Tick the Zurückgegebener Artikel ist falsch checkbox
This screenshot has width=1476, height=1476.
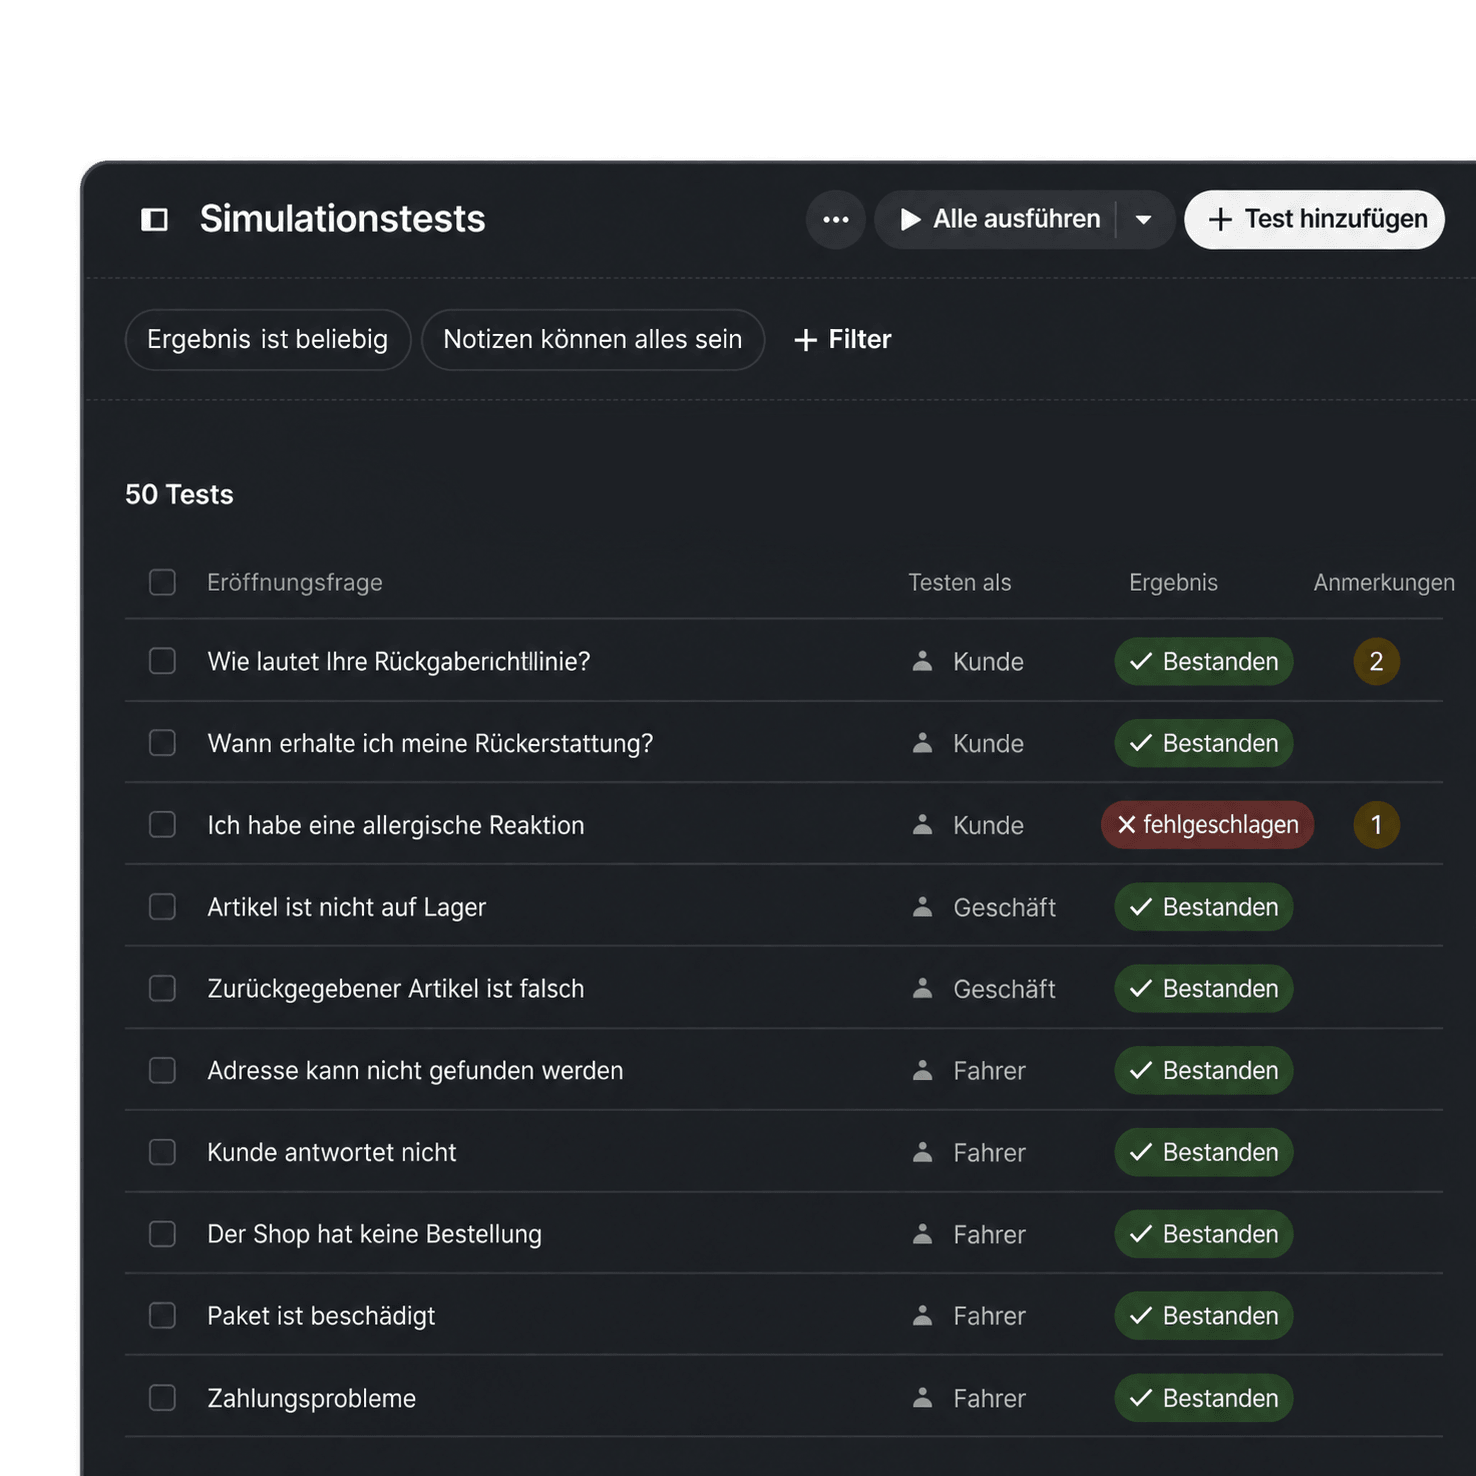click(162, 988)
